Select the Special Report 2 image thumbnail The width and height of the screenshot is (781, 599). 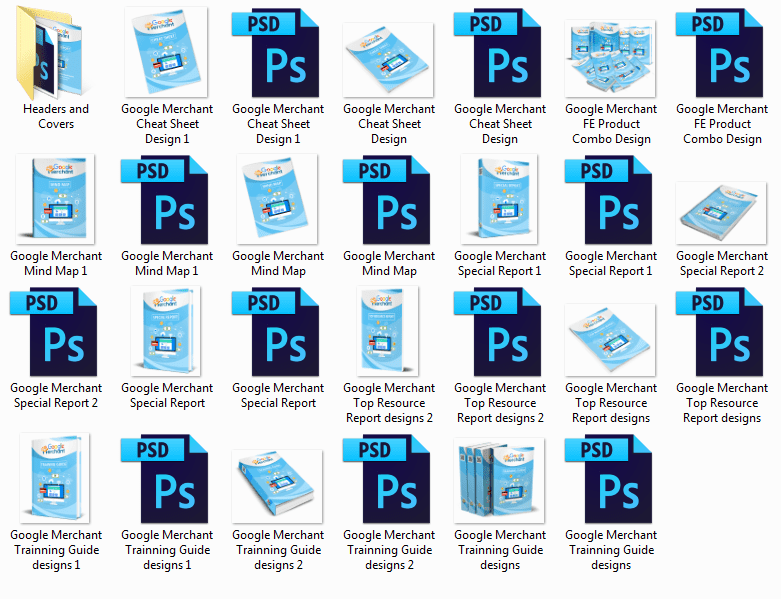(x=722, y=212)
